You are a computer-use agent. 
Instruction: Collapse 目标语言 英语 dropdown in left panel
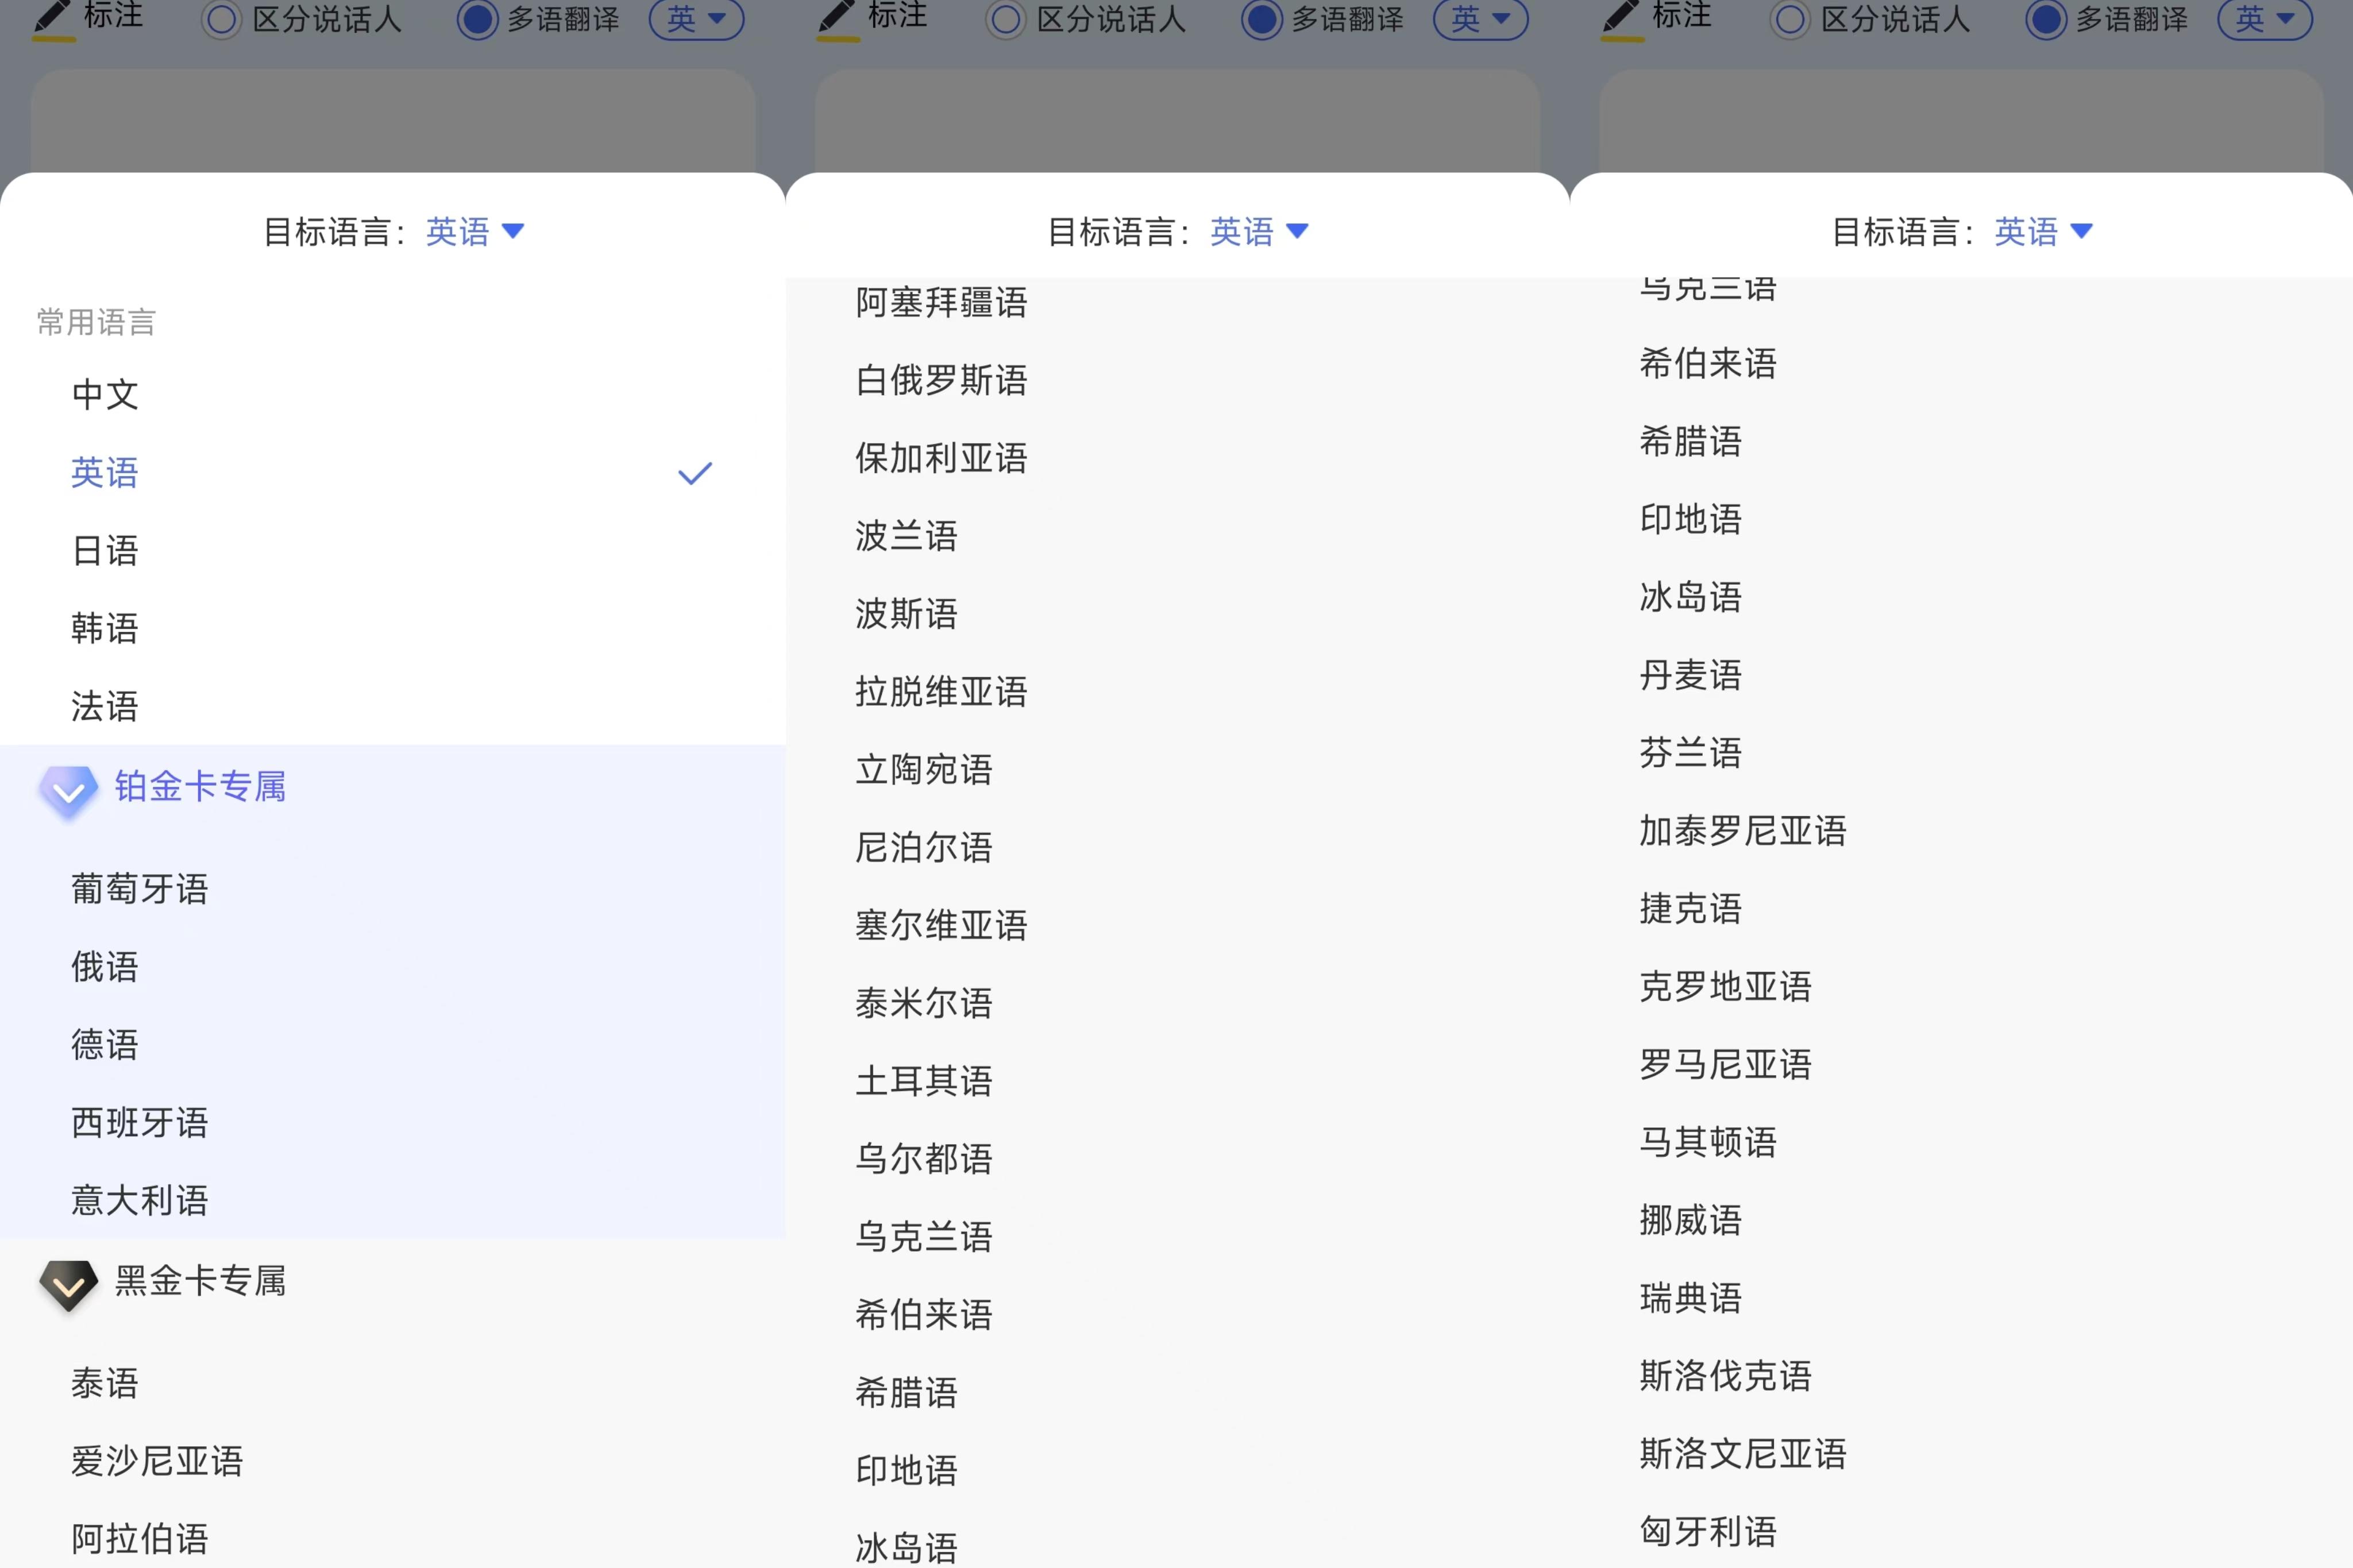(475, 232)
